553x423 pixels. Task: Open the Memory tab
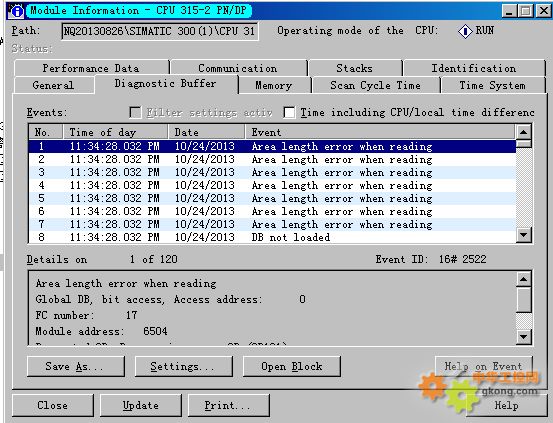click(274, 85)
